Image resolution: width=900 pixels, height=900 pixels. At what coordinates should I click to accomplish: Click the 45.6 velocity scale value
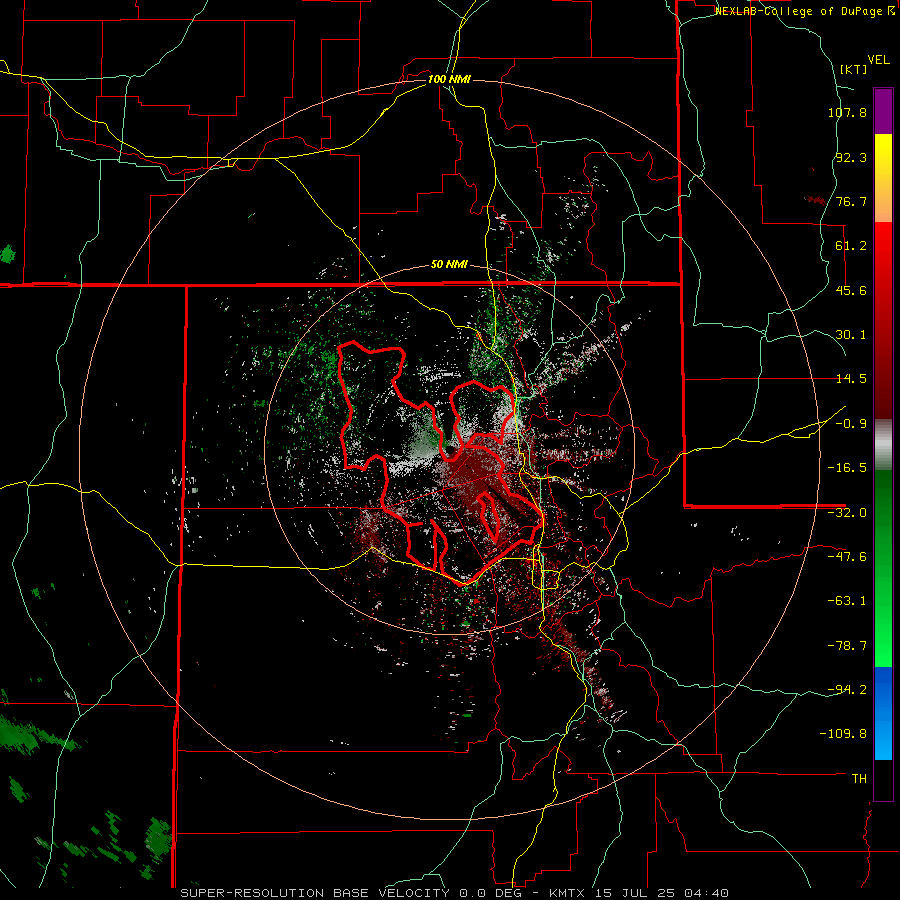coord(851,290)
